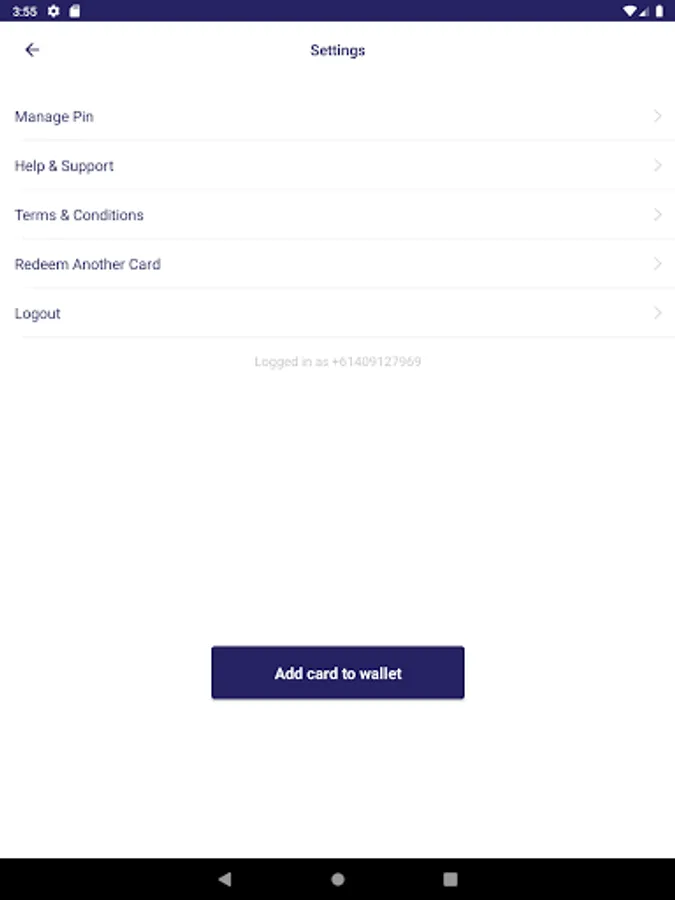The image size is (675, 900).
Task: Click chevron next to Terms & Conditions
Action: (x=657, y=215)
